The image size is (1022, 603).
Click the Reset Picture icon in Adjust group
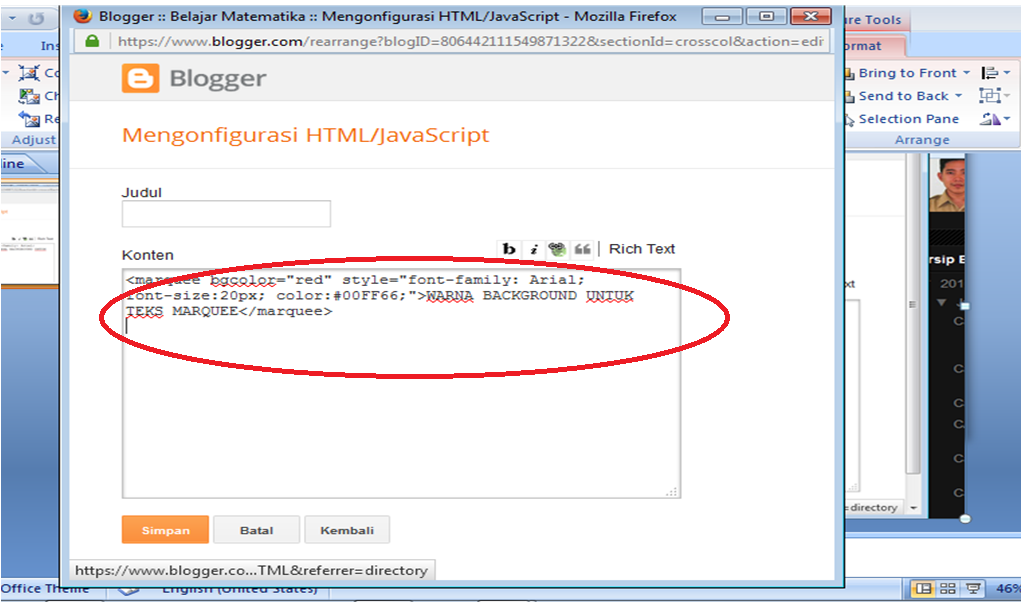(x=29, y=119)
